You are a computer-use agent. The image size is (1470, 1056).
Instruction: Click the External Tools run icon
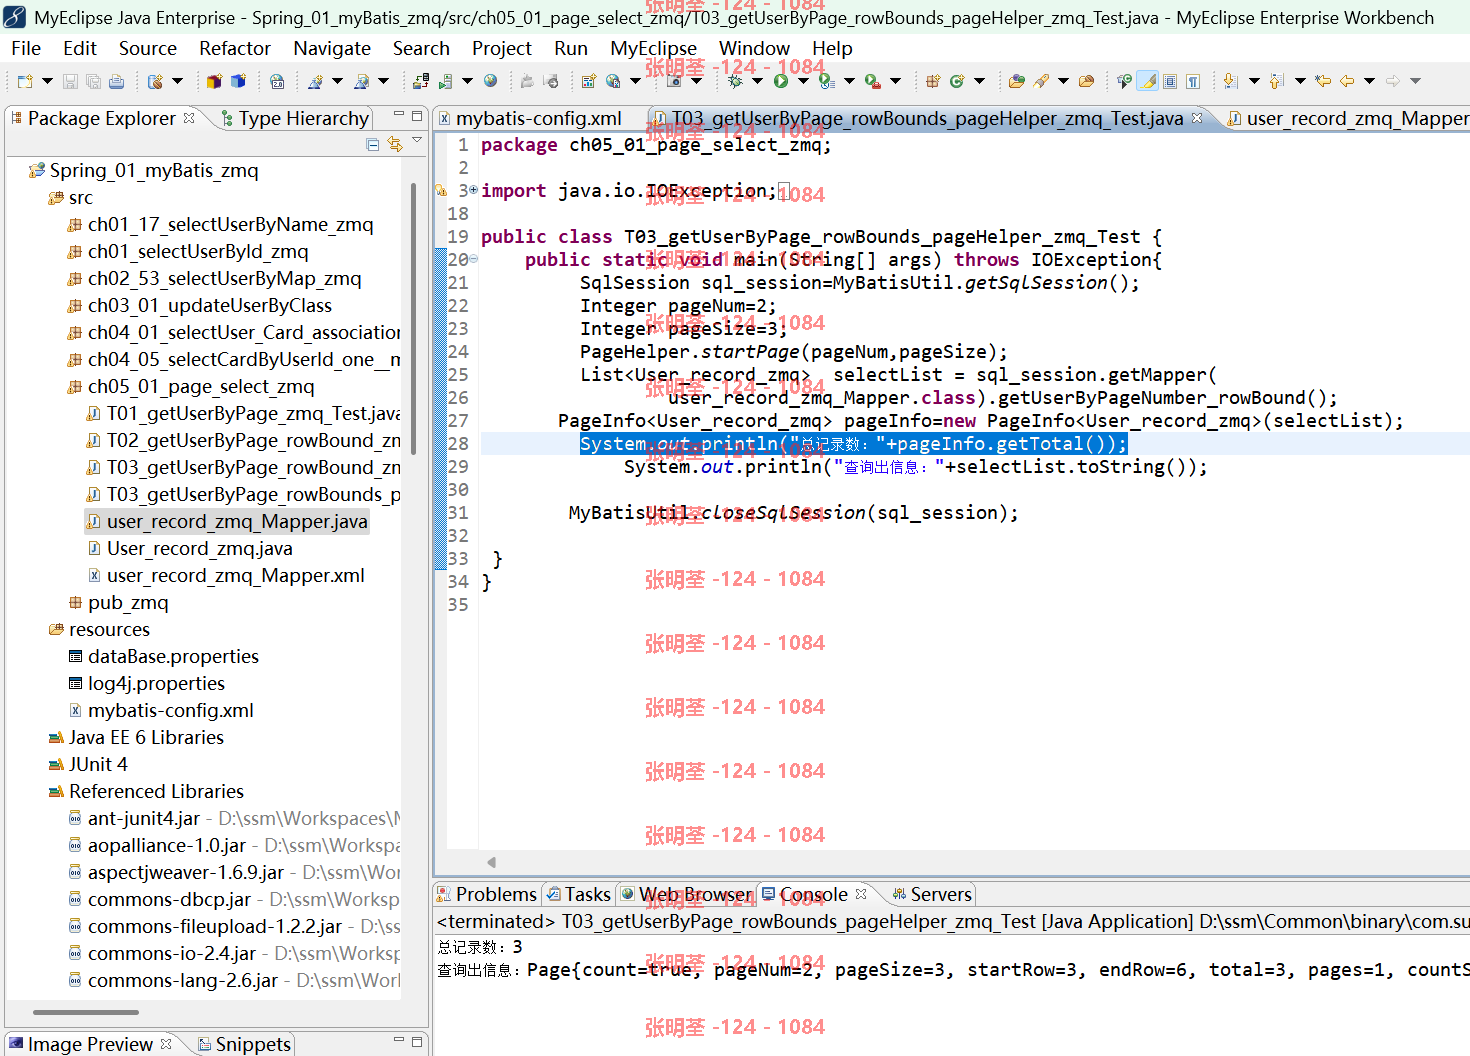point(873,81)
